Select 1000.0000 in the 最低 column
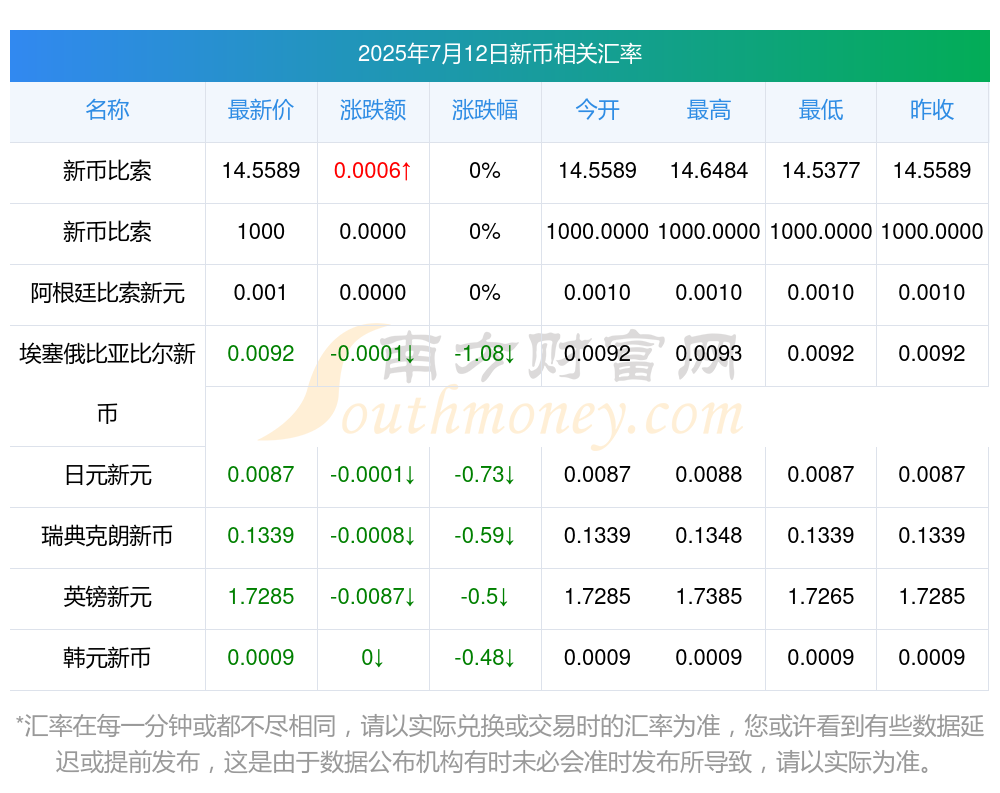The width and height of the screenshot is (1000, 793). [821, 232]
